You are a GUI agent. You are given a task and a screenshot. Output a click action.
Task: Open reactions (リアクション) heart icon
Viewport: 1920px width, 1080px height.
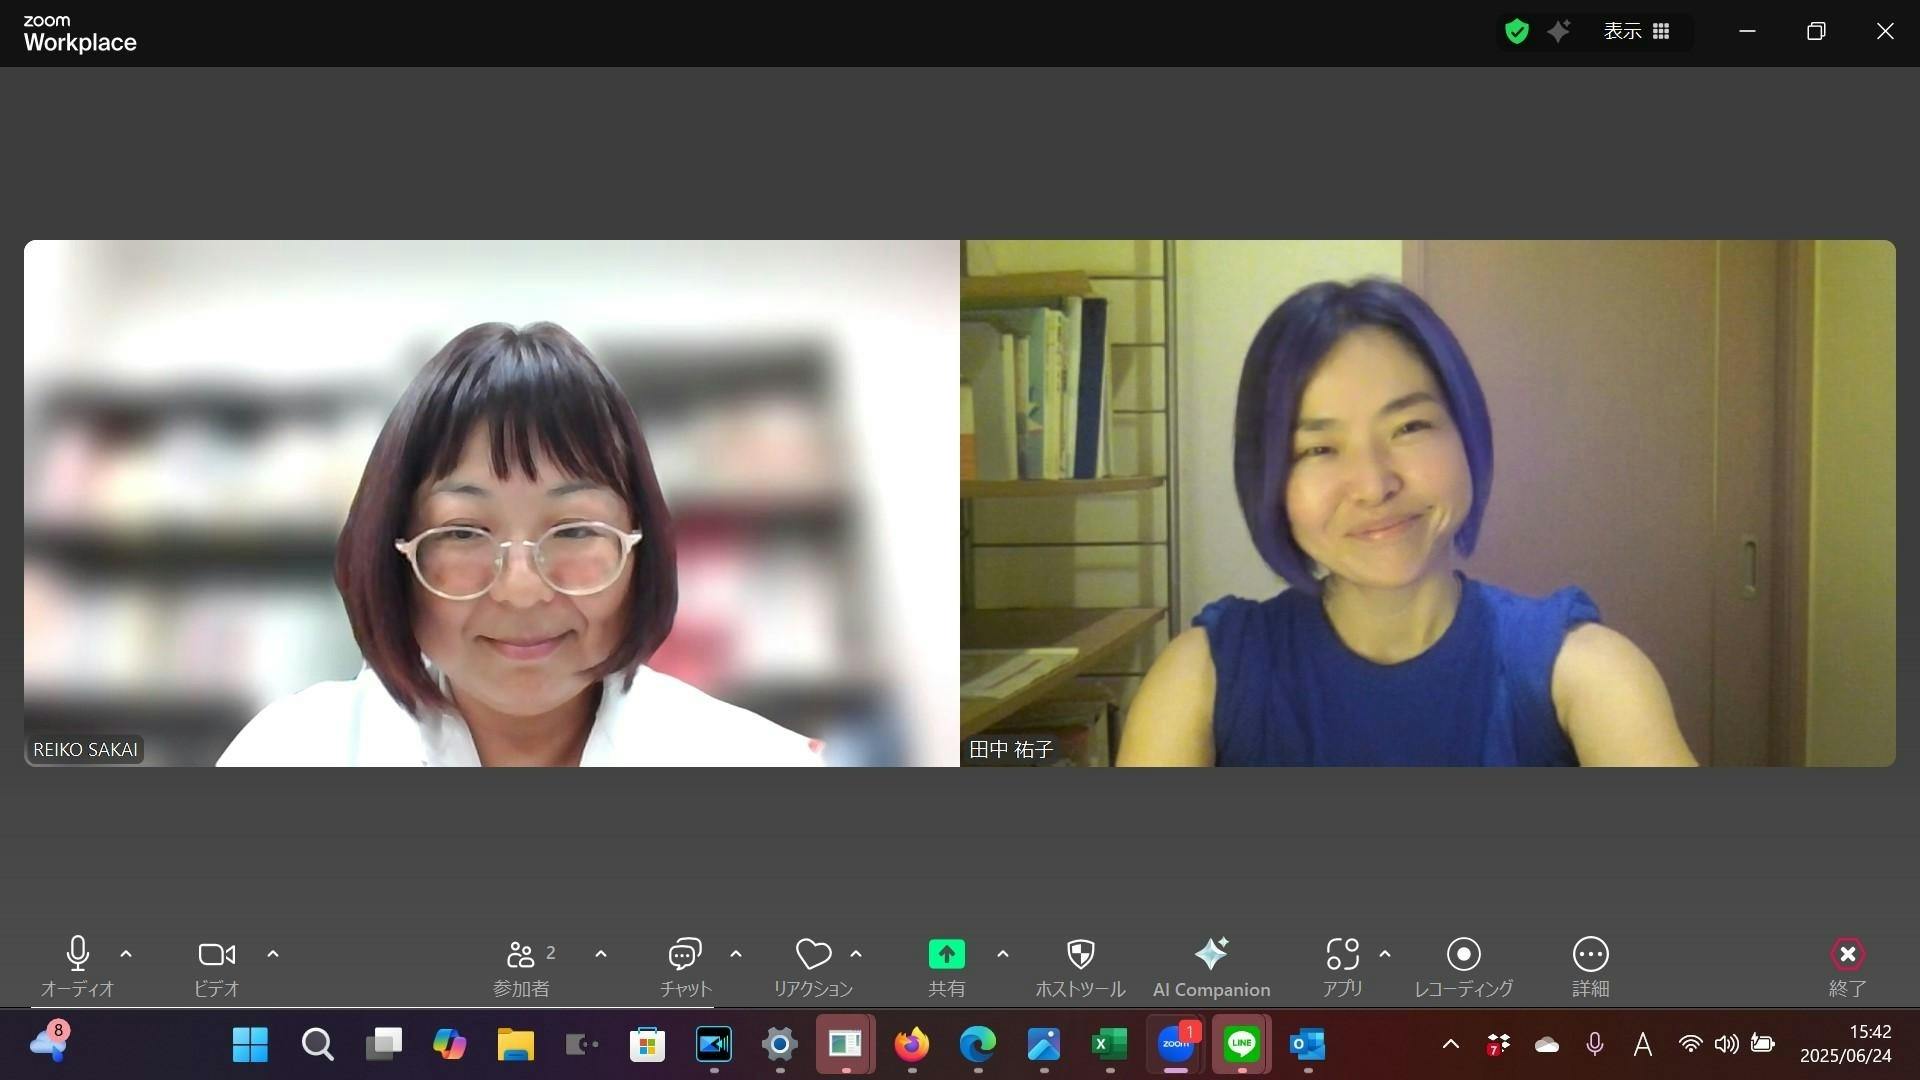813,956
